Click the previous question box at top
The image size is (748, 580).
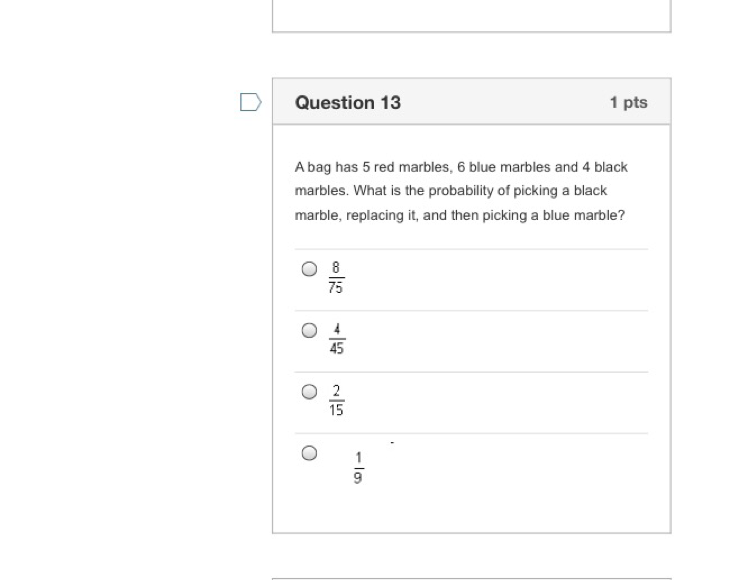(x=471, y=15)
